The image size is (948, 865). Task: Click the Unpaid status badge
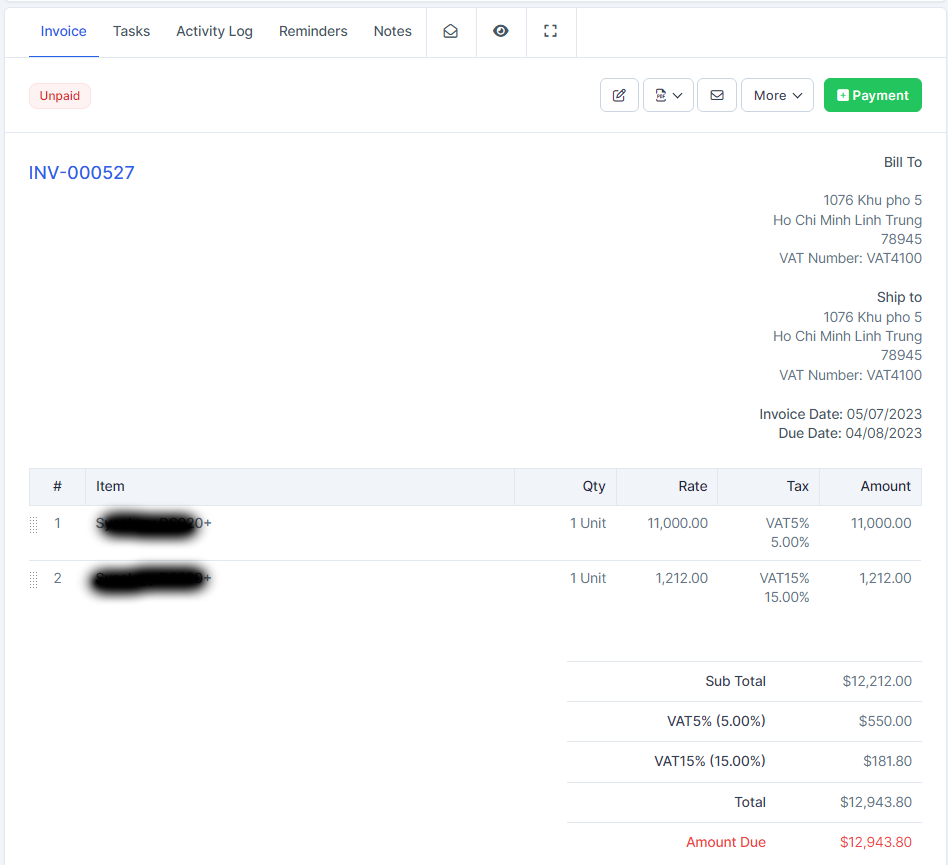[60, 96]
